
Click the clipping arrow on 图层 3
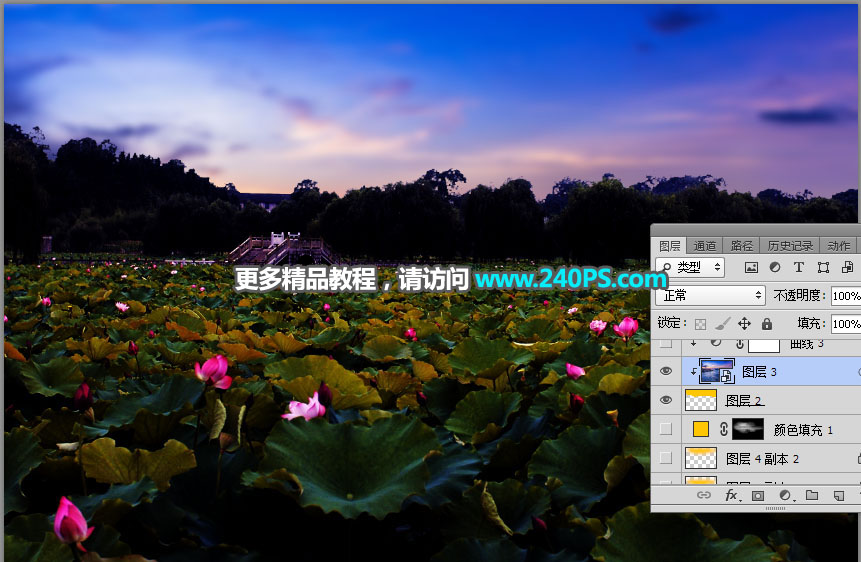click(x=694, y=372)
